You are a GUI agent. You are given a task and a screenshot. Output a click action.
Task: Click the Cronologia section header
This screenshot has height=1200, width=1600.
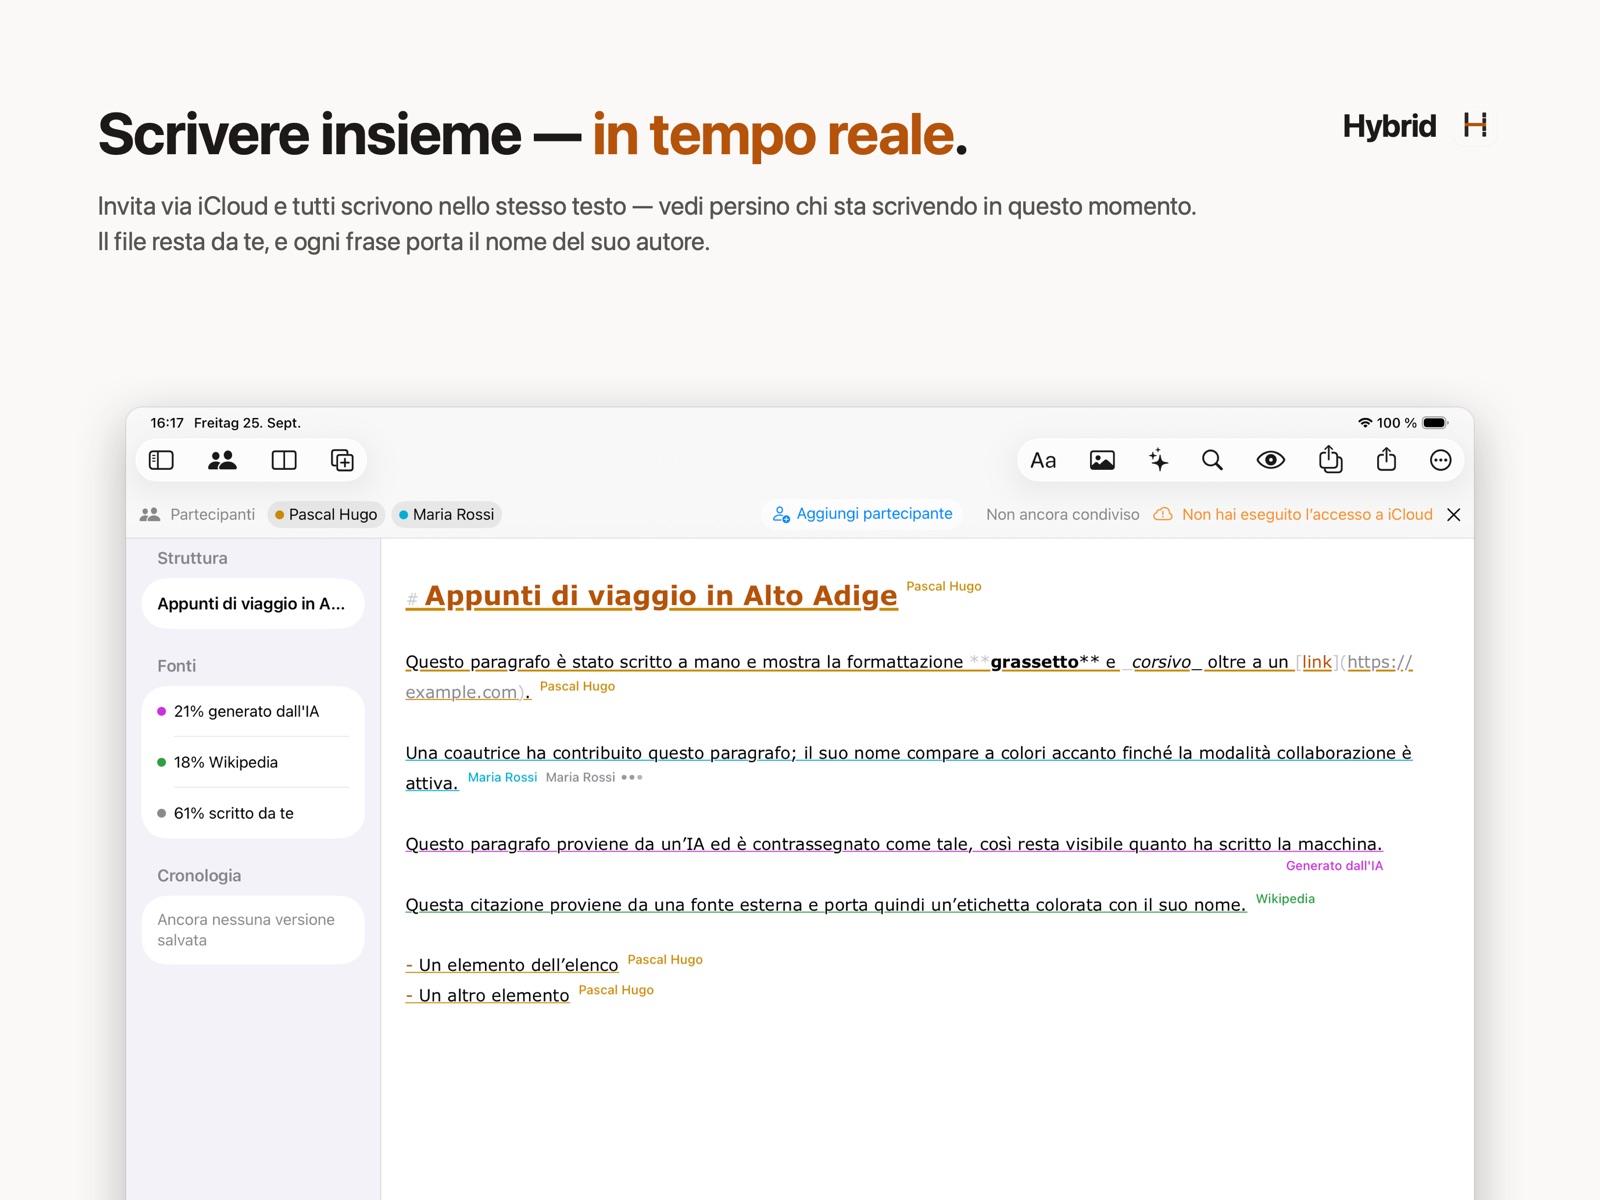click(x=199, y=876)
